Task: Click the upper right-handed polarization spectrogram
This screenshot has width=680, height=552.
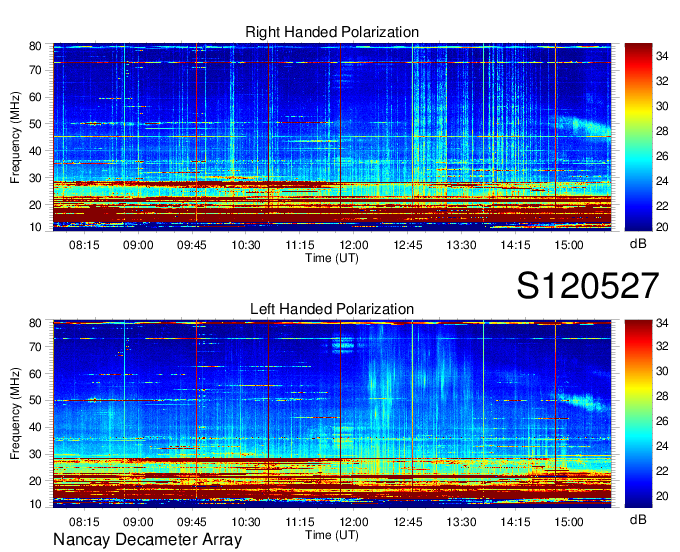Action: (x=332, y=137)
